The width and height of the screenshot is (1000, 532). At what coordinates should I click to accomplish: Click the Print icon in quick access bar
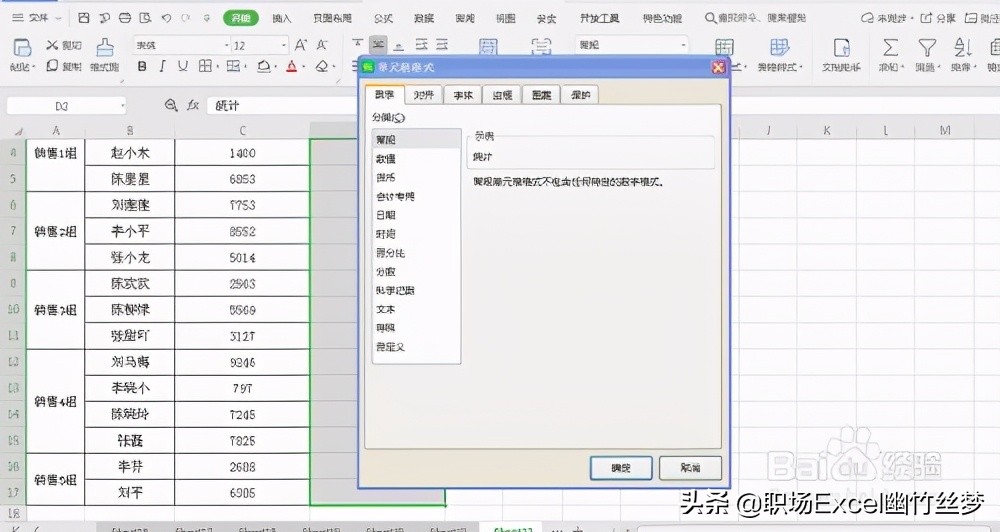coord(125,18)
